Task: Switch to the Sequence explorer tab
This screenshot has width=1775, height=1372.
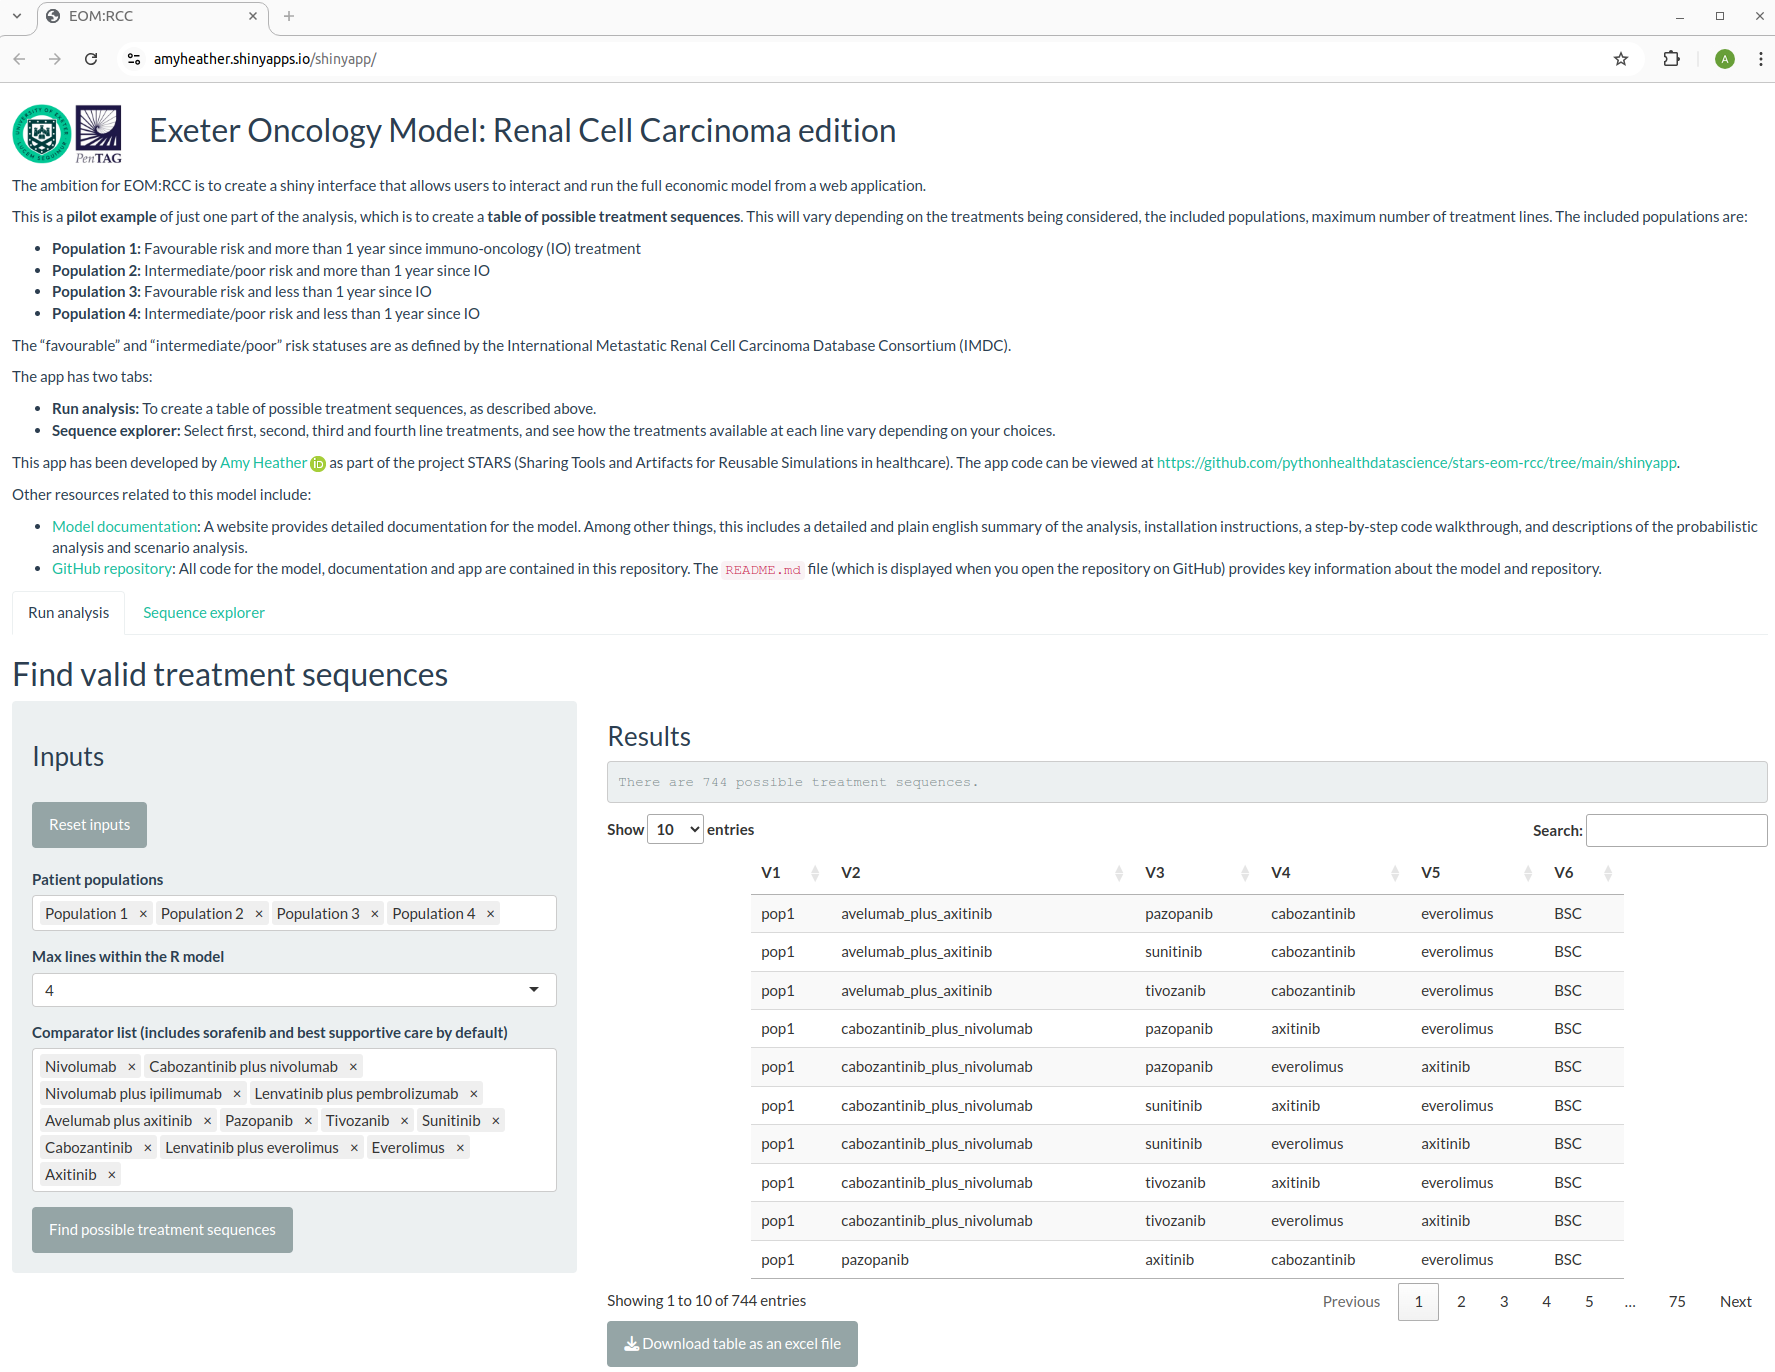Action: tap(204, 613)
